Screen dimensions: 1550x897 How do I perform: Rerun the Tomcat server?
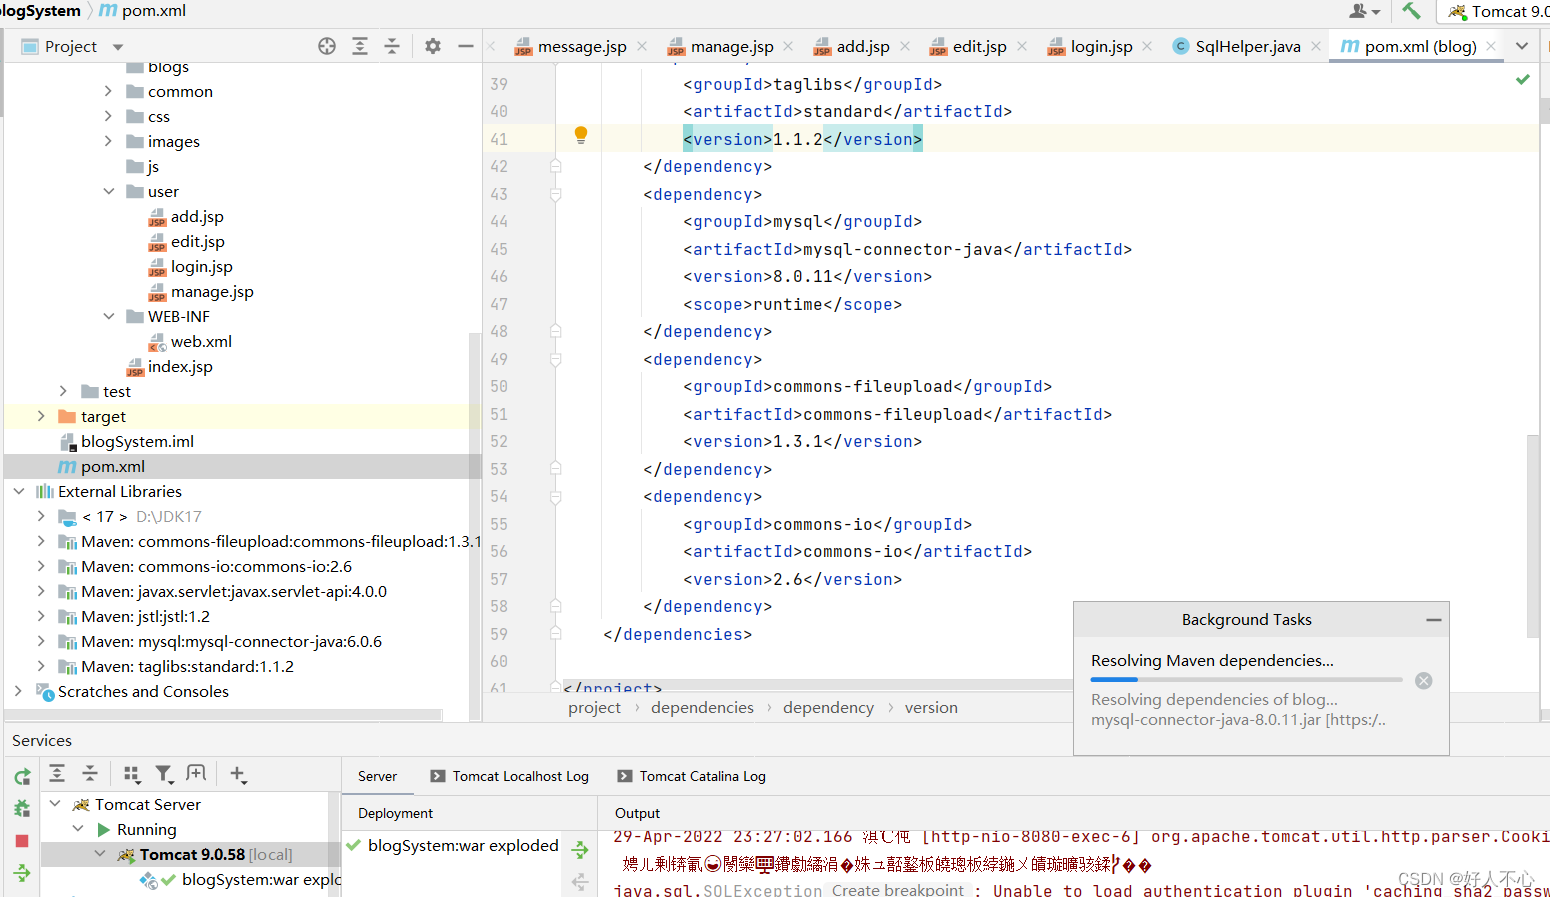click(x=22, y=775)
